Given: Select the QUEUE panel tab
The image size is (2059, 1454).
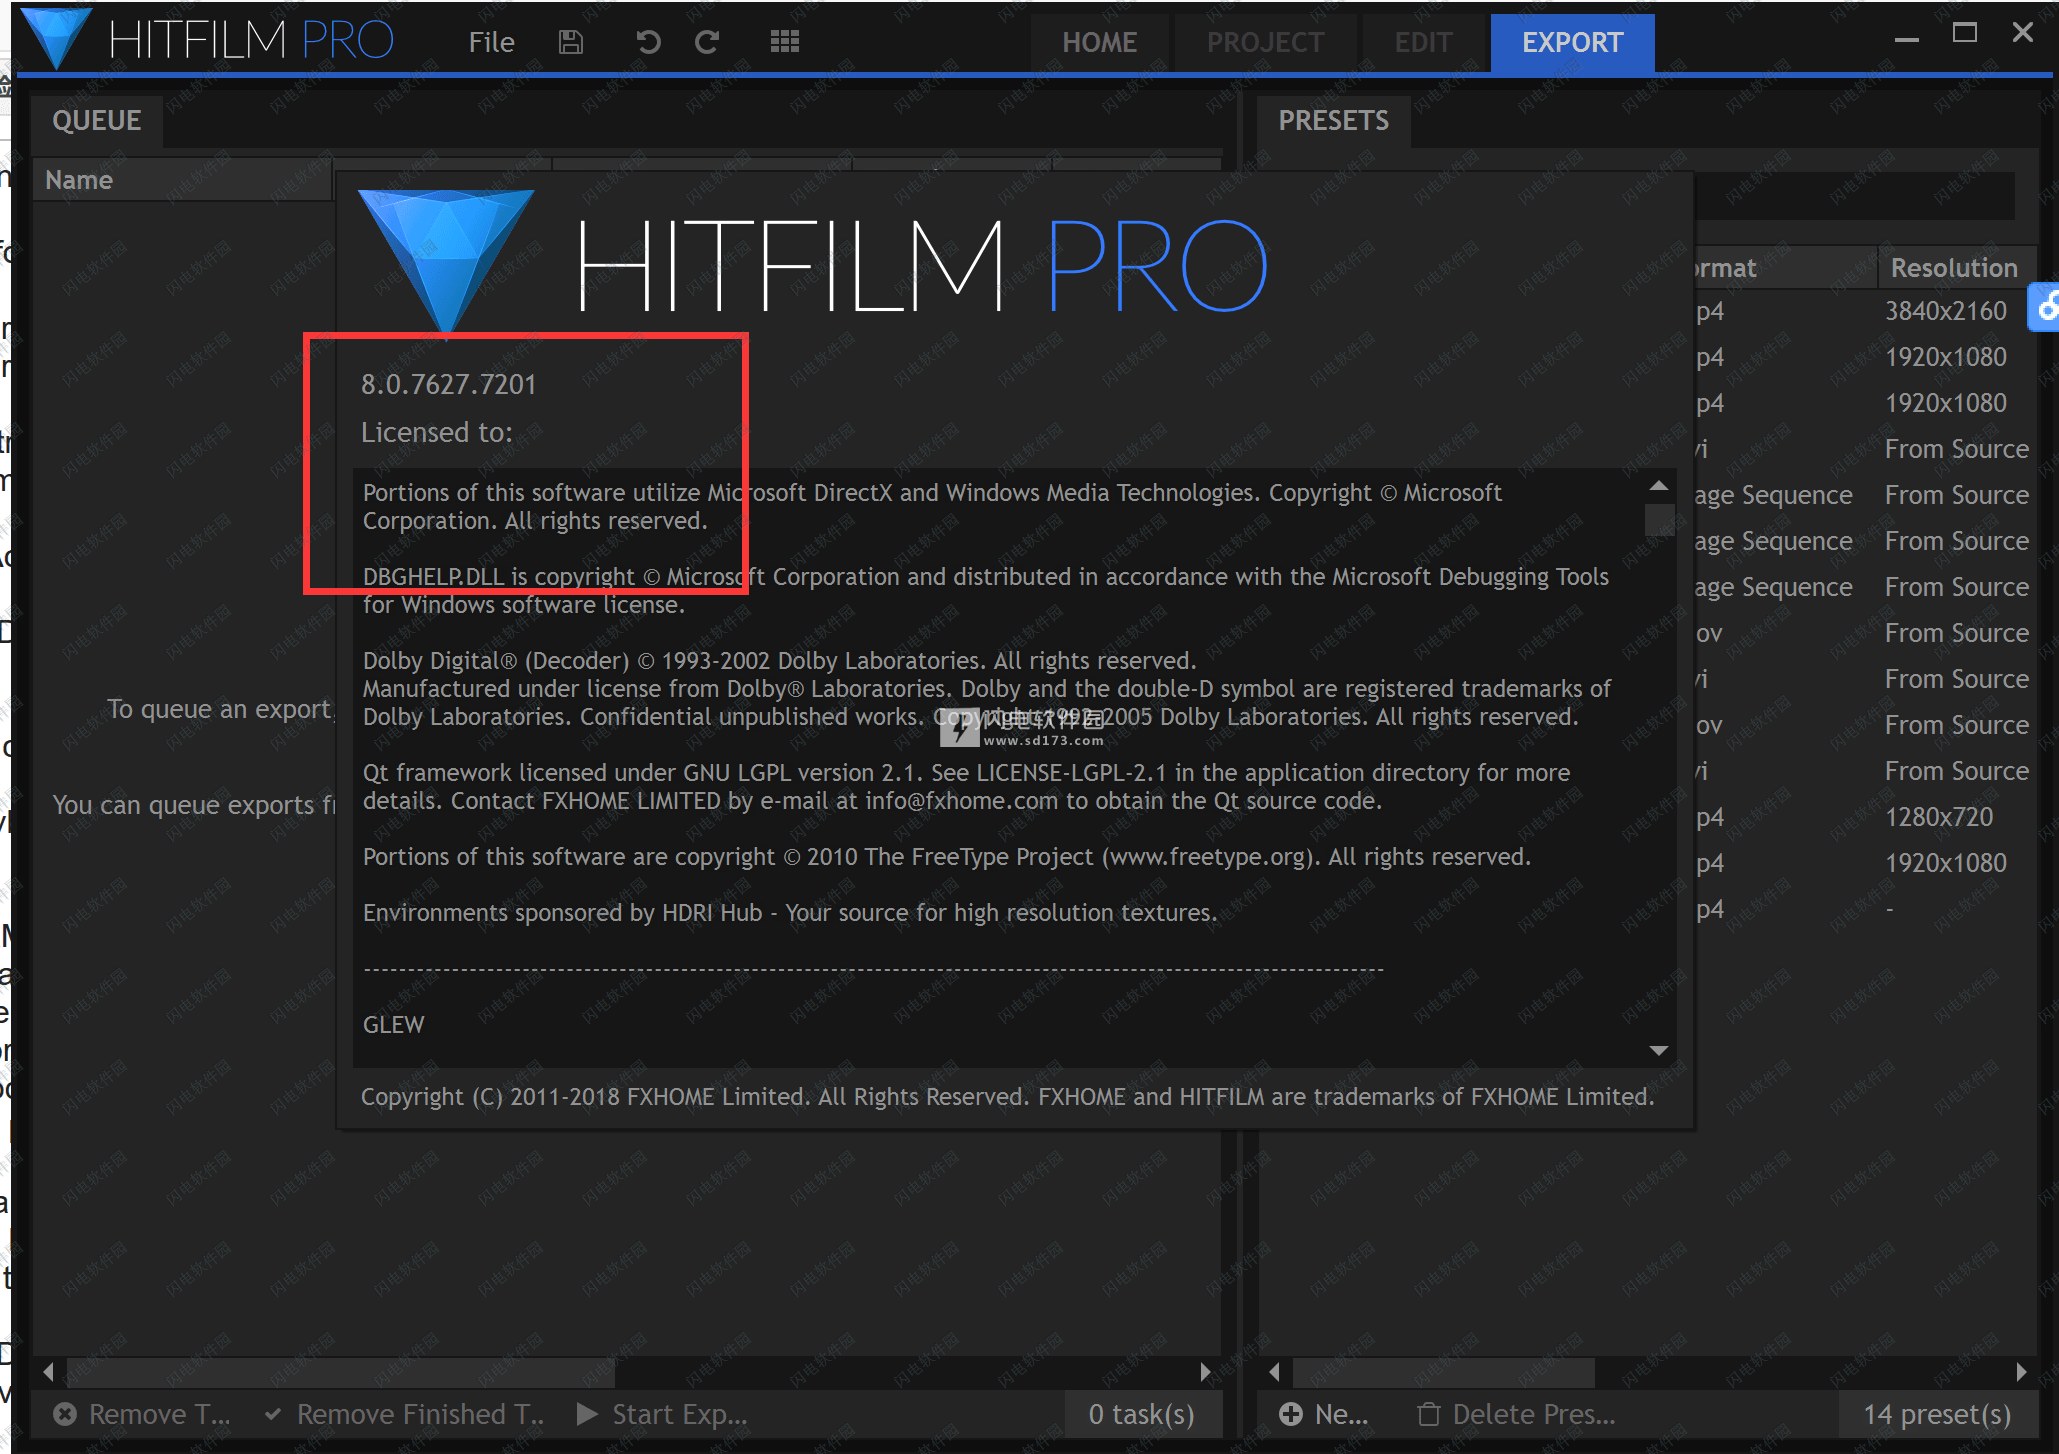Looking at the screenshot, I should (x=97, y=121).
